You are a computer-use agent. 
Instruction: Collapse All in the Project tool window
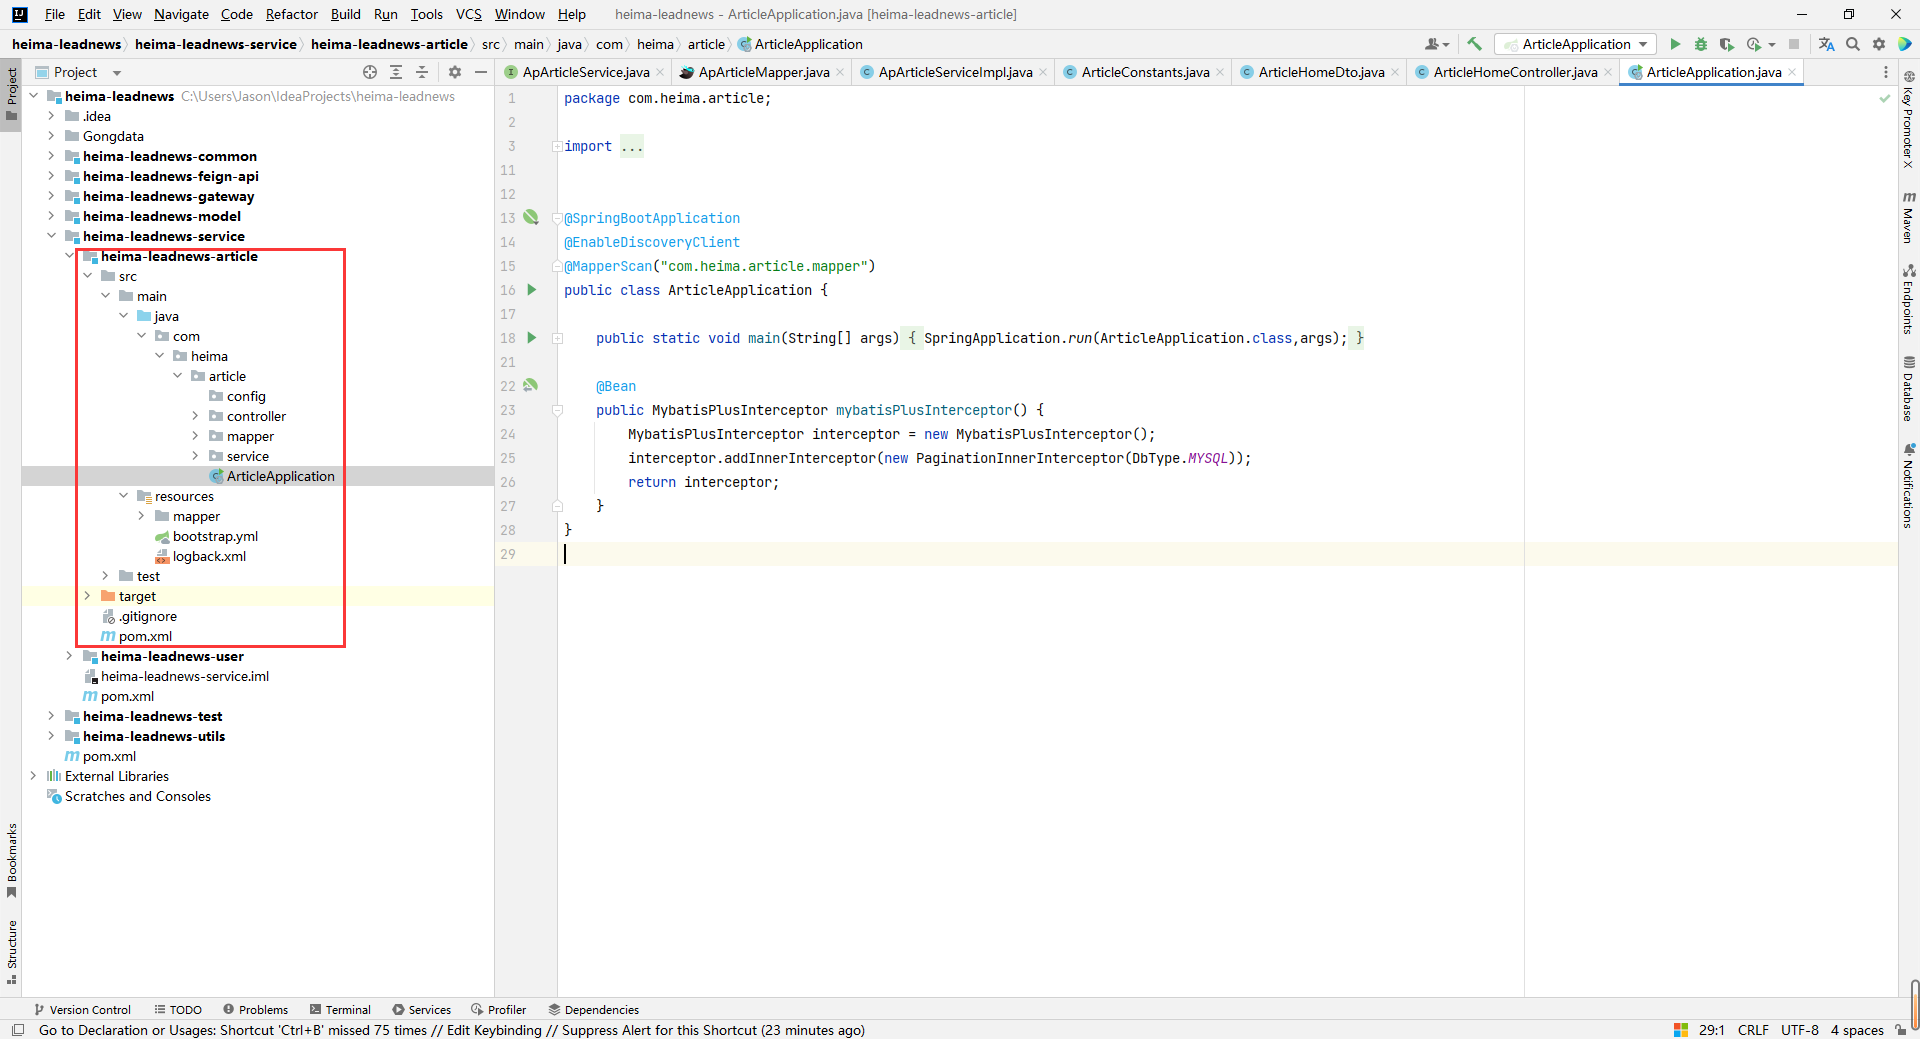pos(422,72)
